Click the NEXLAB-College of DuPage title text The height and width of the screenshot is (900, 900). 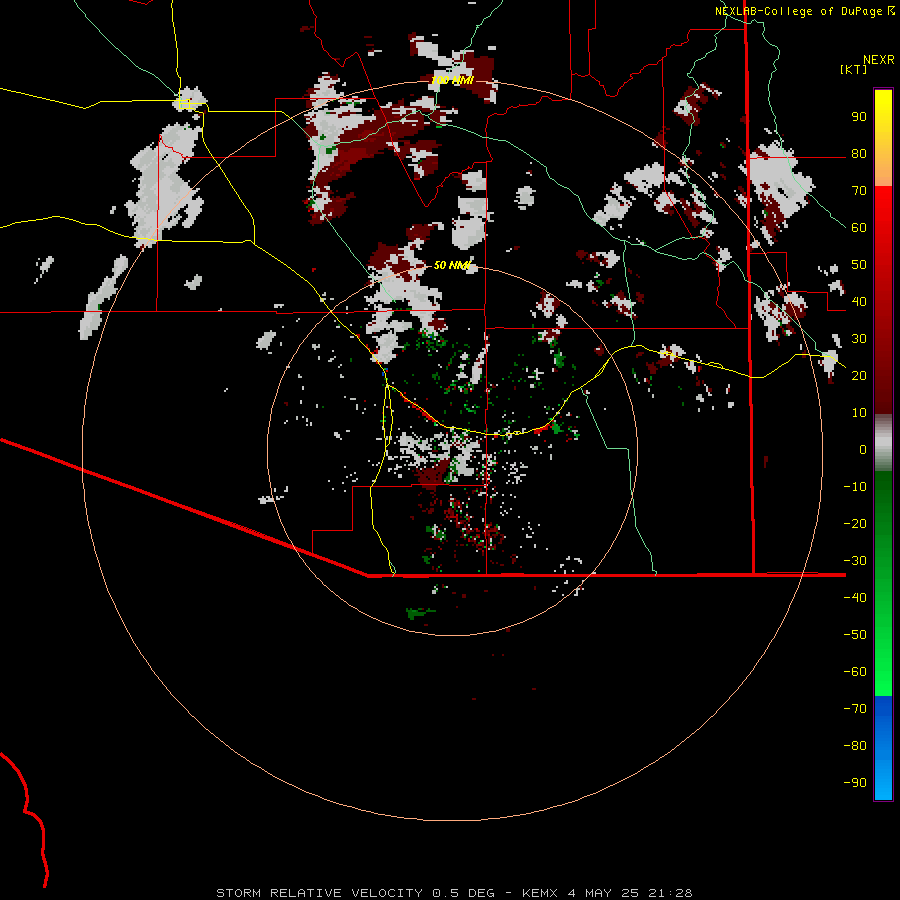(798, 11)
